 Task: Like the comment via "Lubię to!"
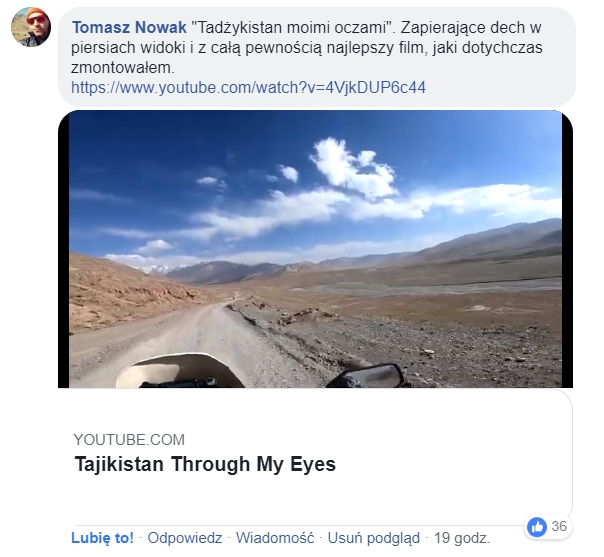102,538
